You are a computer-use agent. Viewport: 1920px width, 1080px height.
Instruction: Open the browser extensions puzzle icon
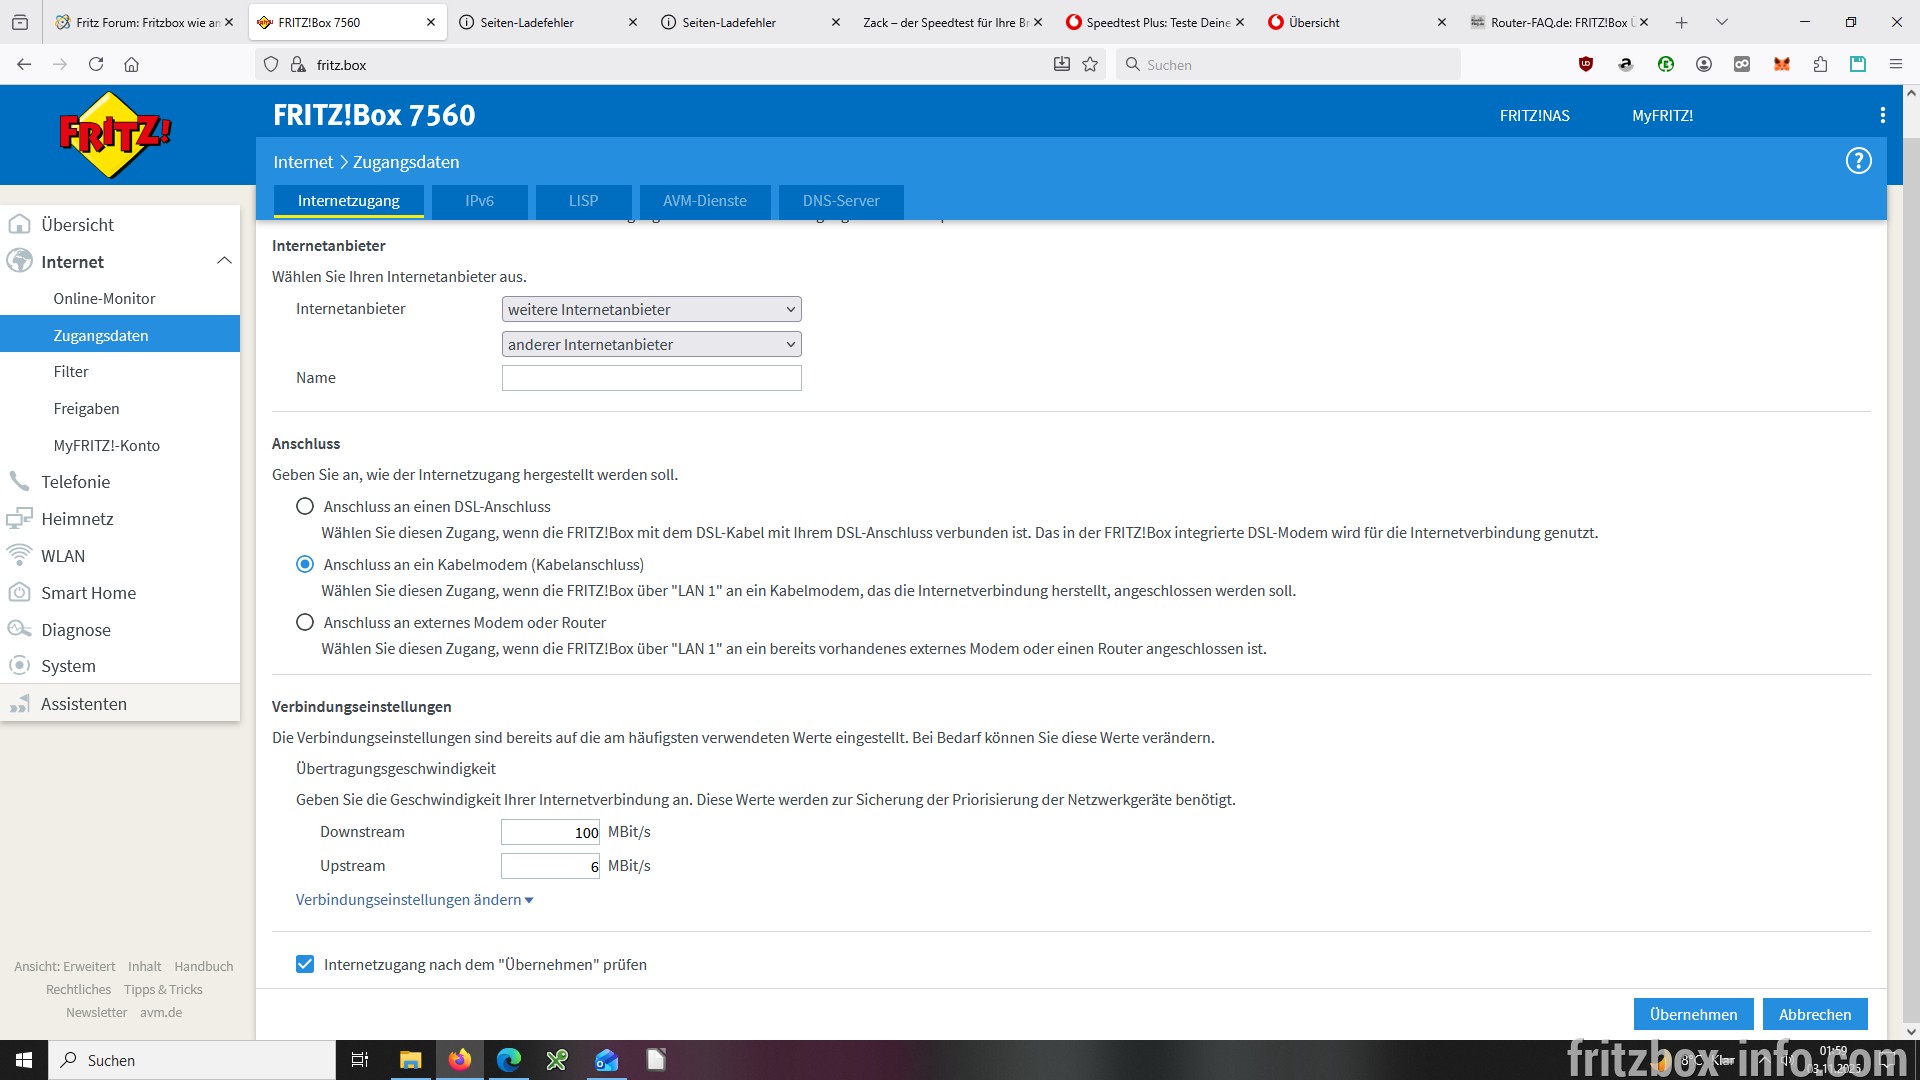point(1820,64)
